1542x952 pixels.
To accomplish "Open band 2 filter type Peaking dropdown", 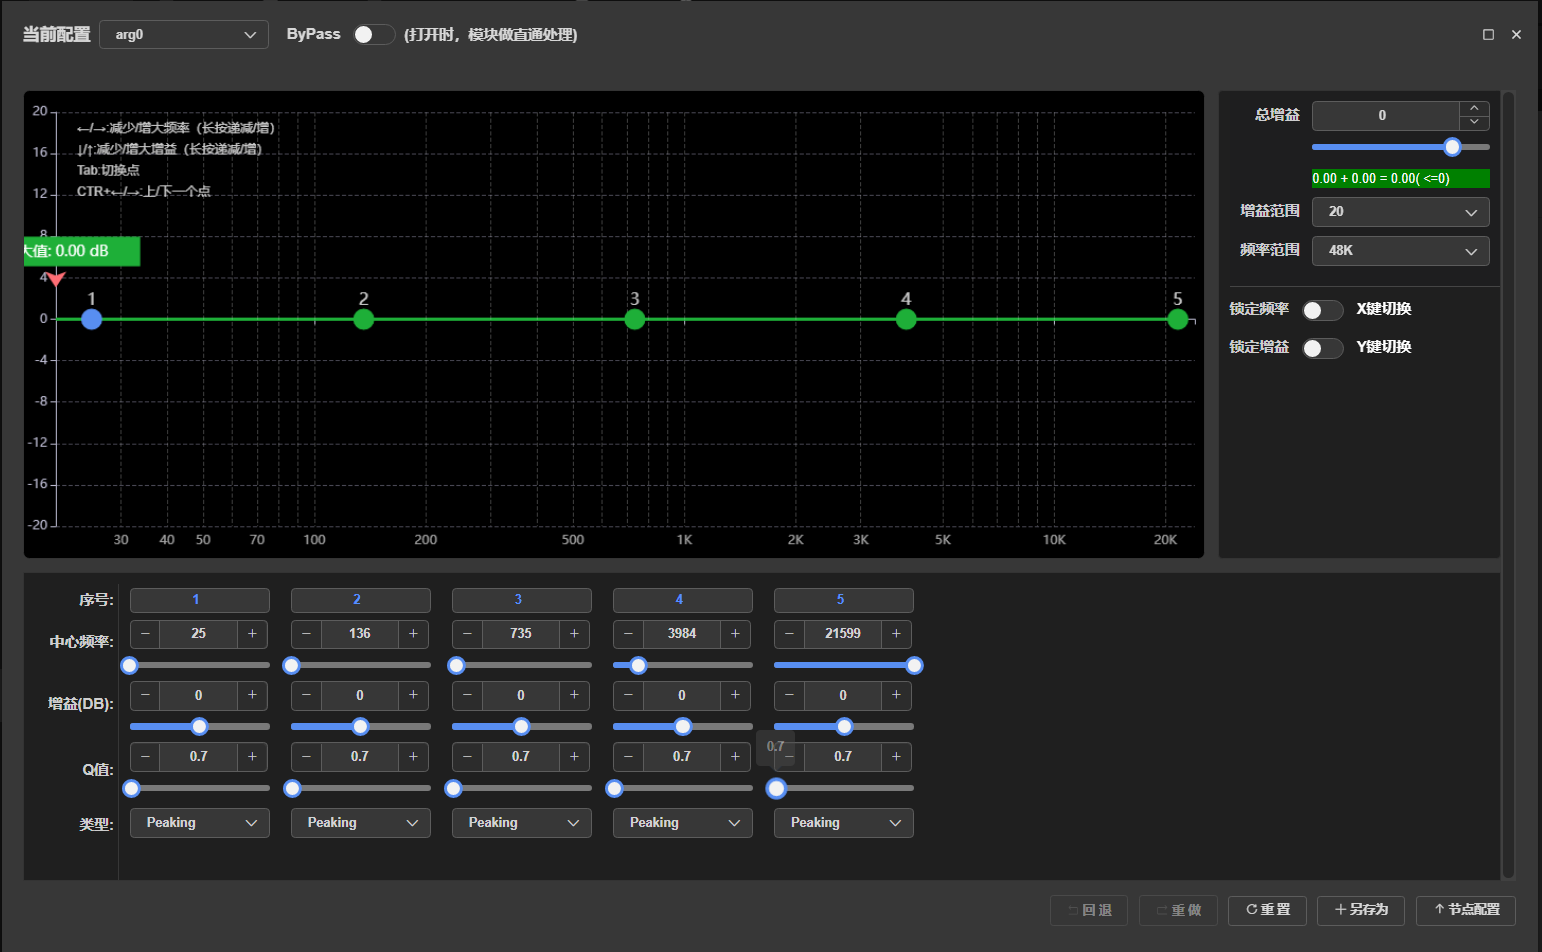I will click(361, 823).
